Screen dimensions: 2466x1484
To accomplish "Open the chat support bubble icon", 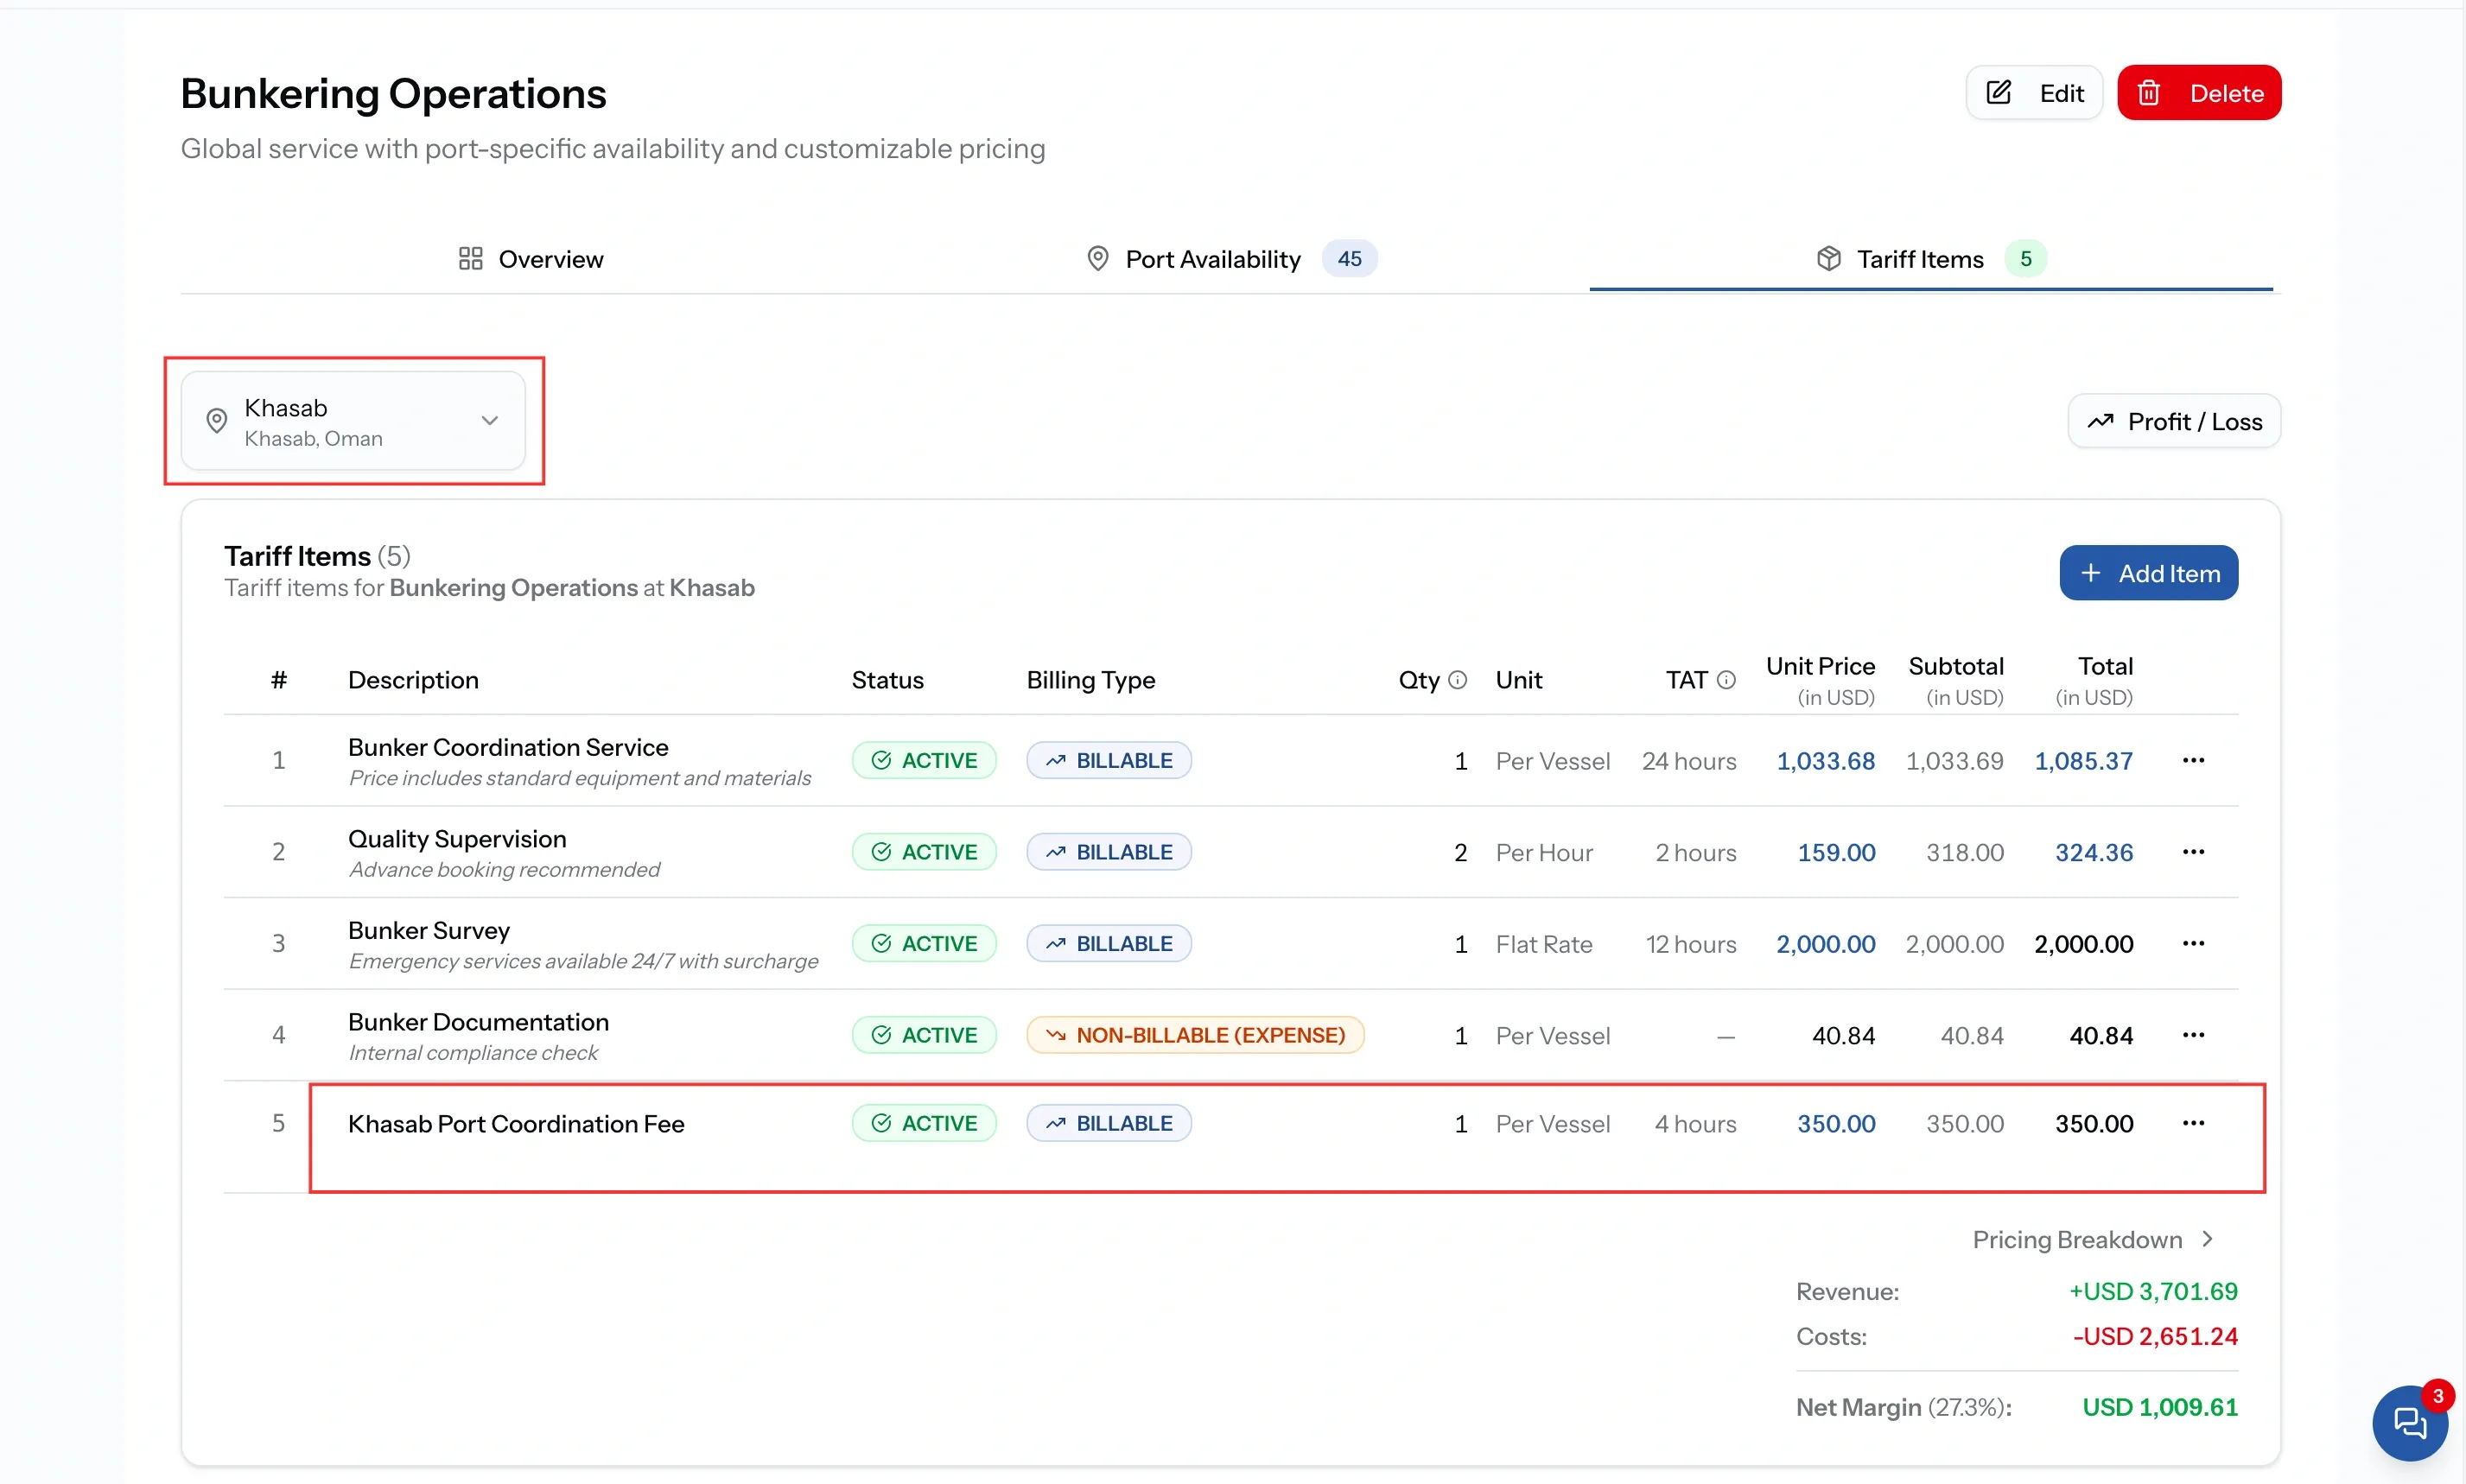I will tap(2409, 1422).
